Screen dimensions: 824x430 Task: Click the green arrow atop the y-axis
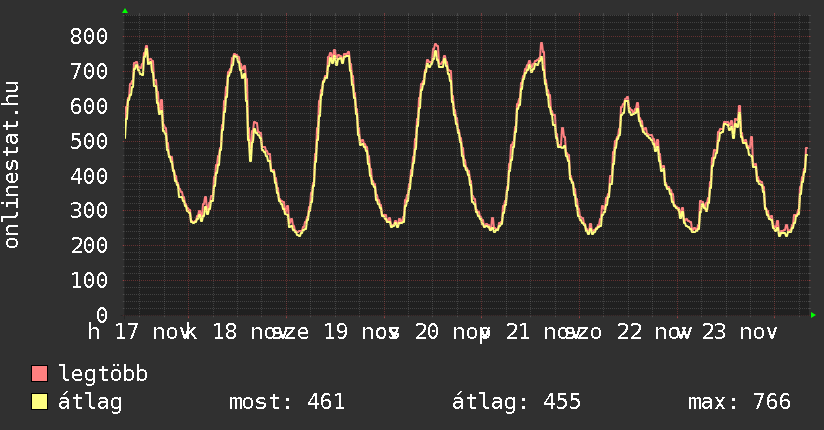[124, 11]
